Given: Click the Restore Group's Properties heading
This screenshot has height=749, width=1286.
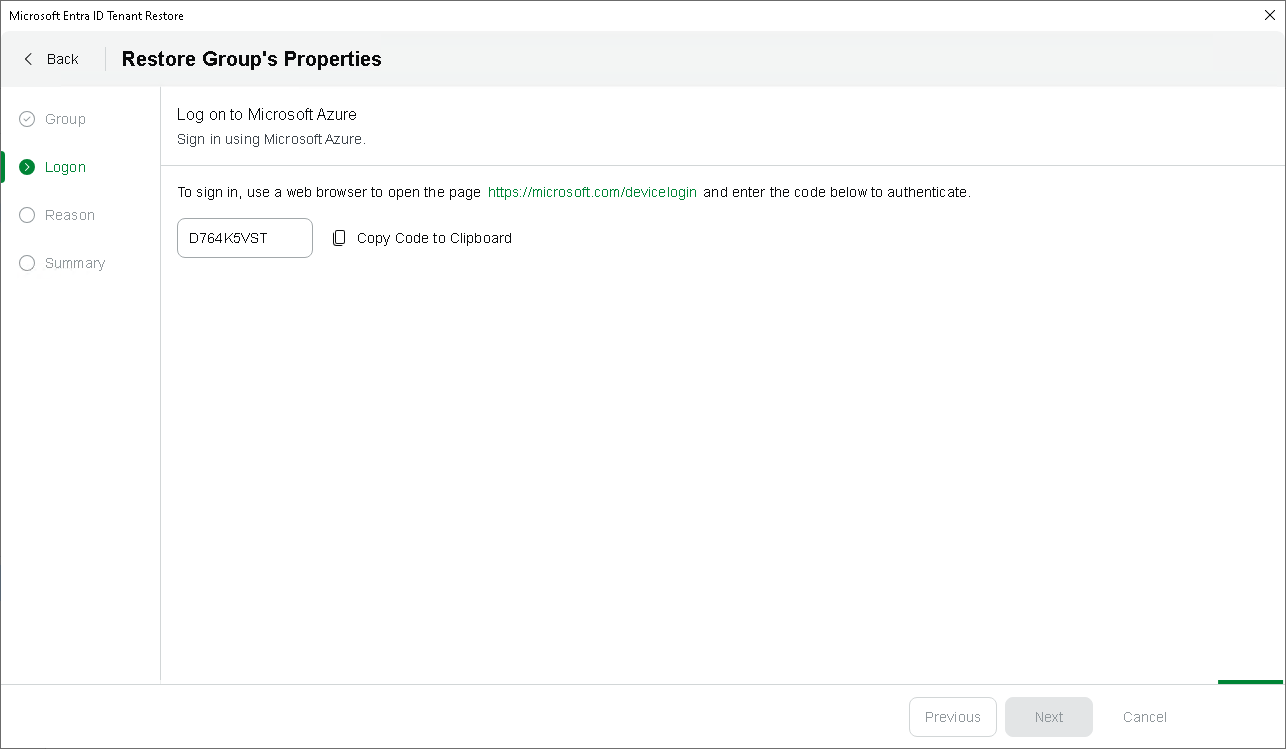Looking at the screenshot, I should tap(251, 59).
